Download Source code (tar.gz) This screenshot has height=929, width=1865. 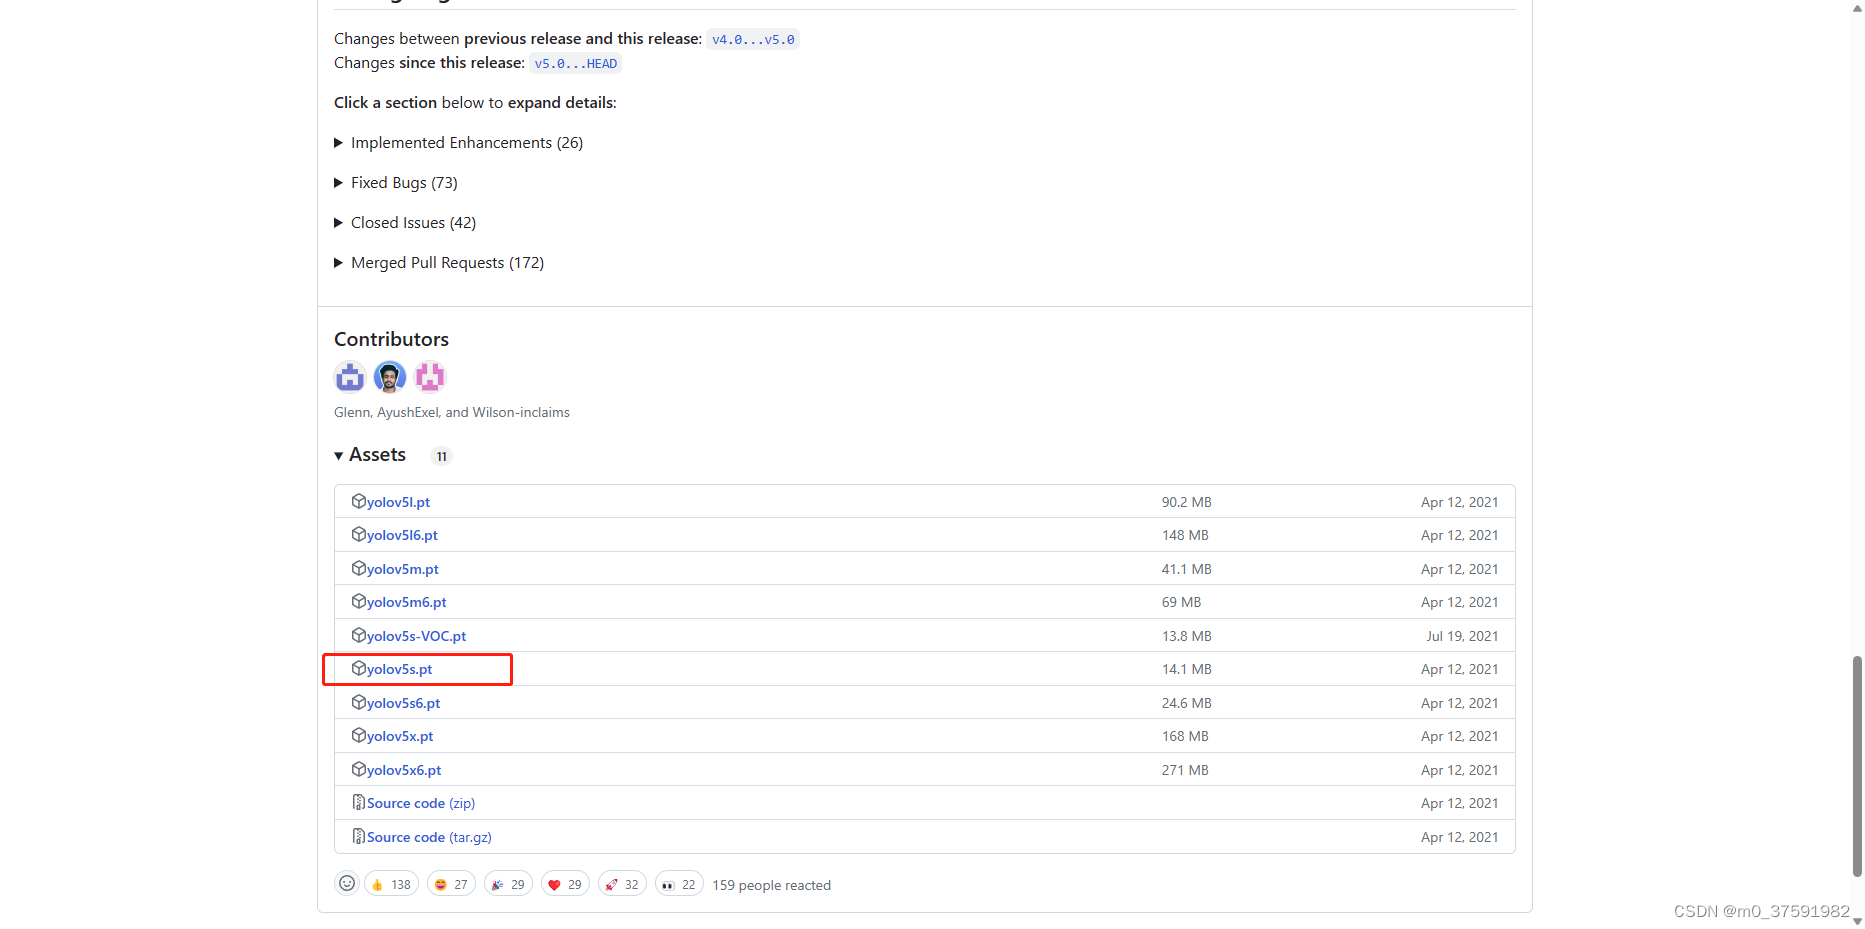tap(429, 837)
